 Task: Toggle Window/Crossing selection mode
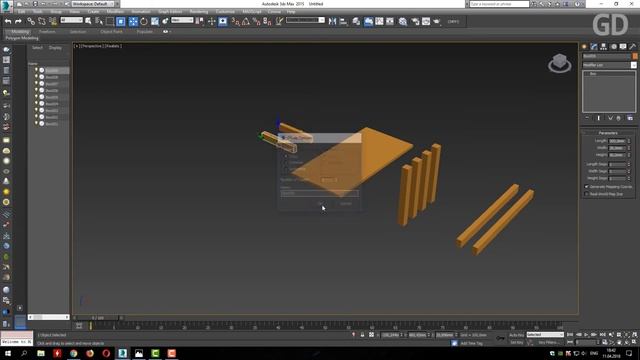[121, 21]
